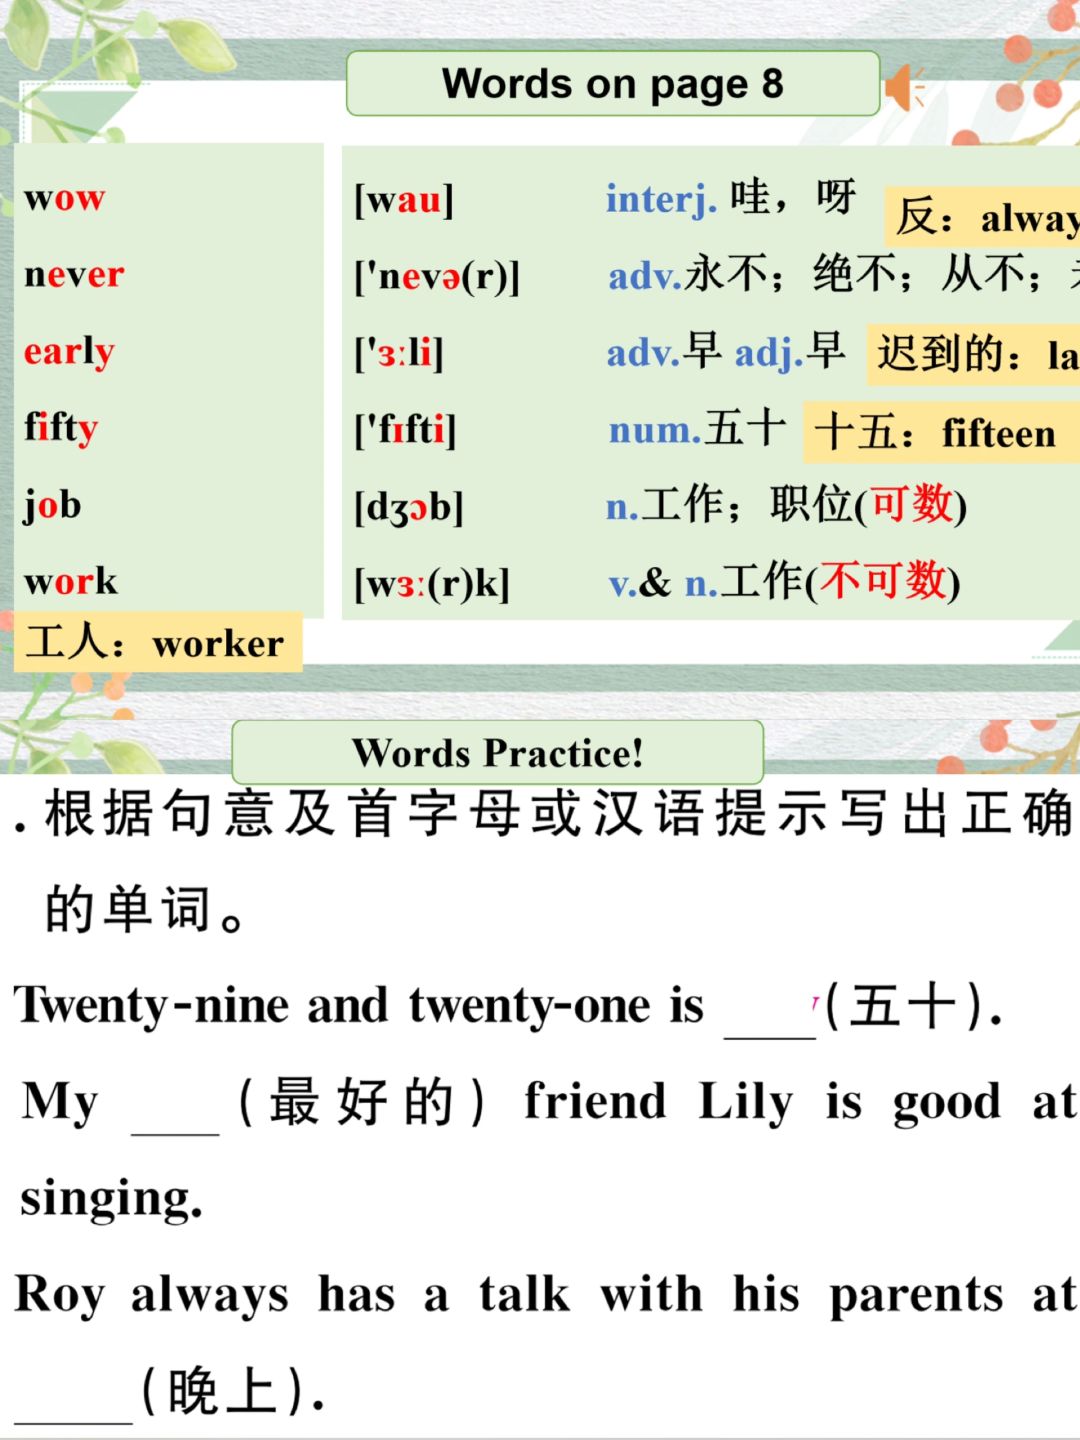Image resolution: width=1080 pixels, height=1440 pixels.
Task: Click the '反: always' note box
Action: pos(983,216)
